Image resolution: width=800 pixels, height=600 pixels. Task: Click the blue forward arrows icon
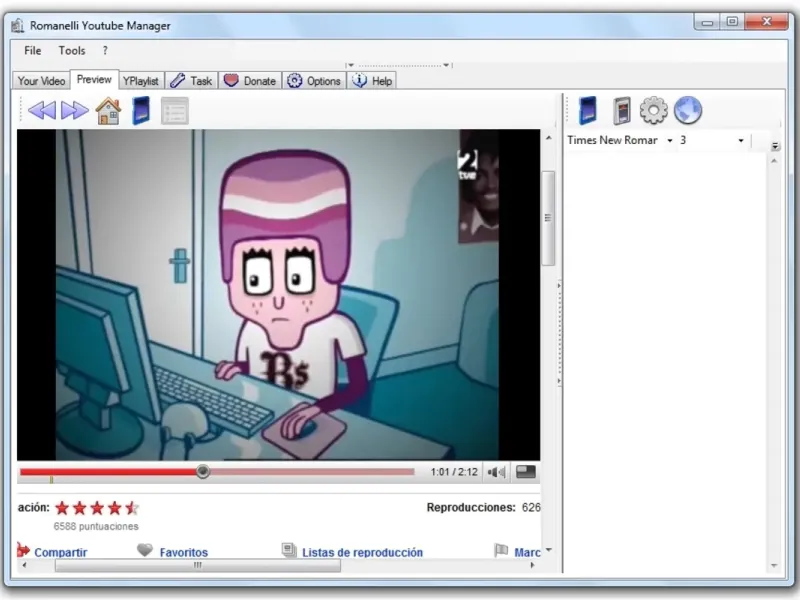(74, 110)
